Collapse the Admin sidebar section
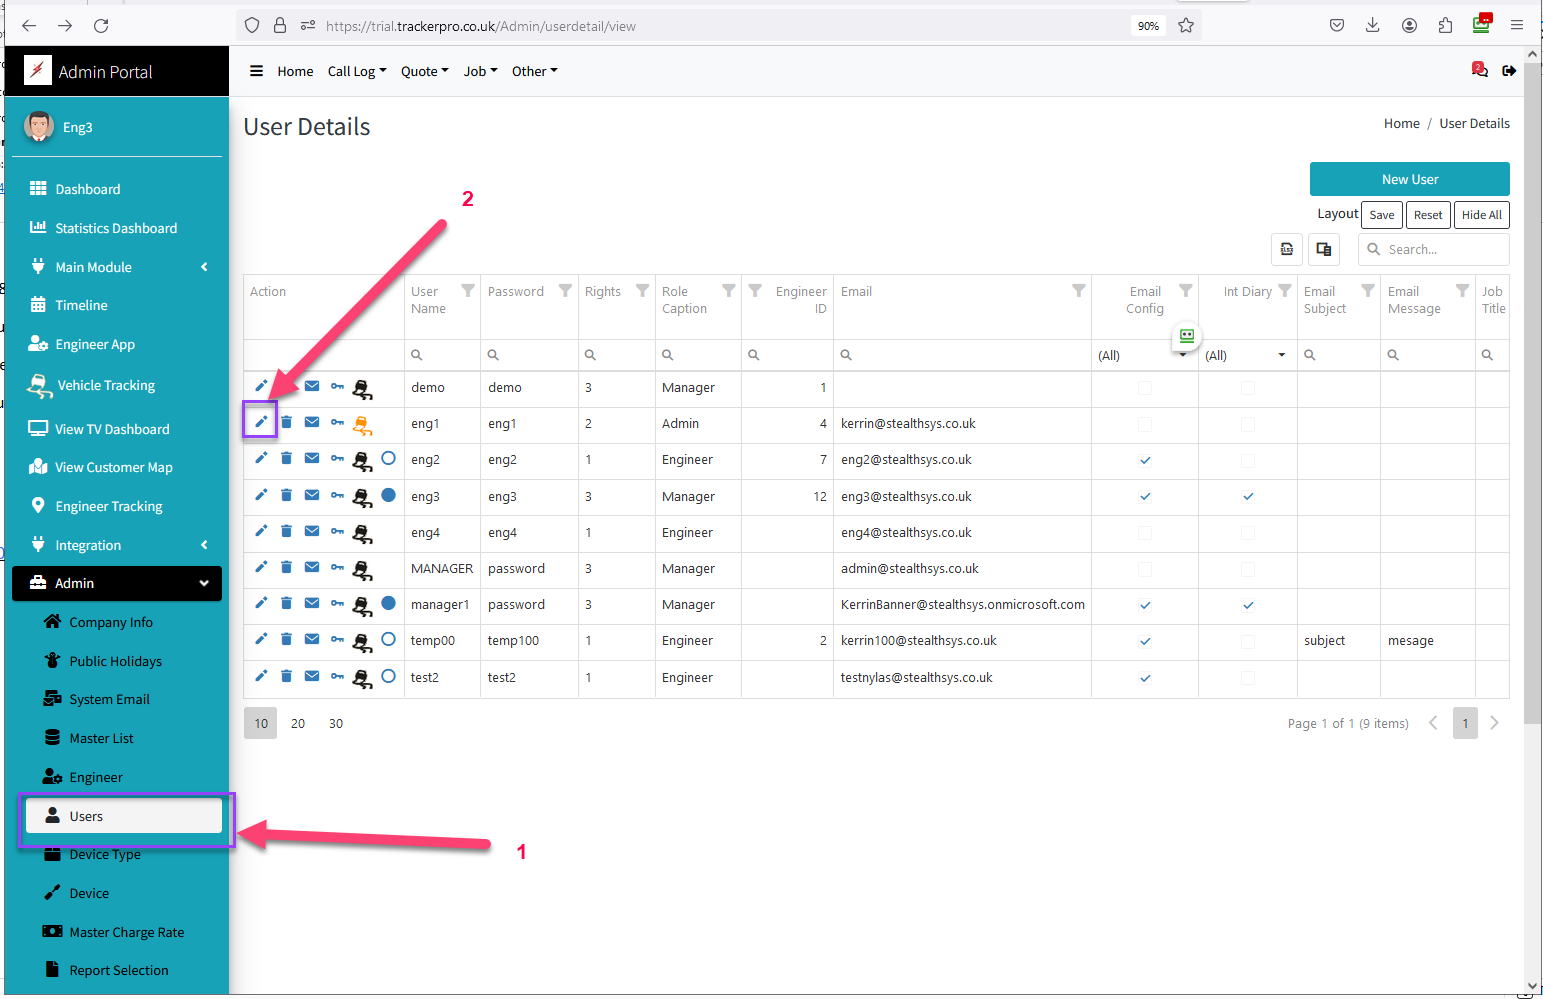The height and width of the screenshot is (999, 1543). tap(117, 583)
